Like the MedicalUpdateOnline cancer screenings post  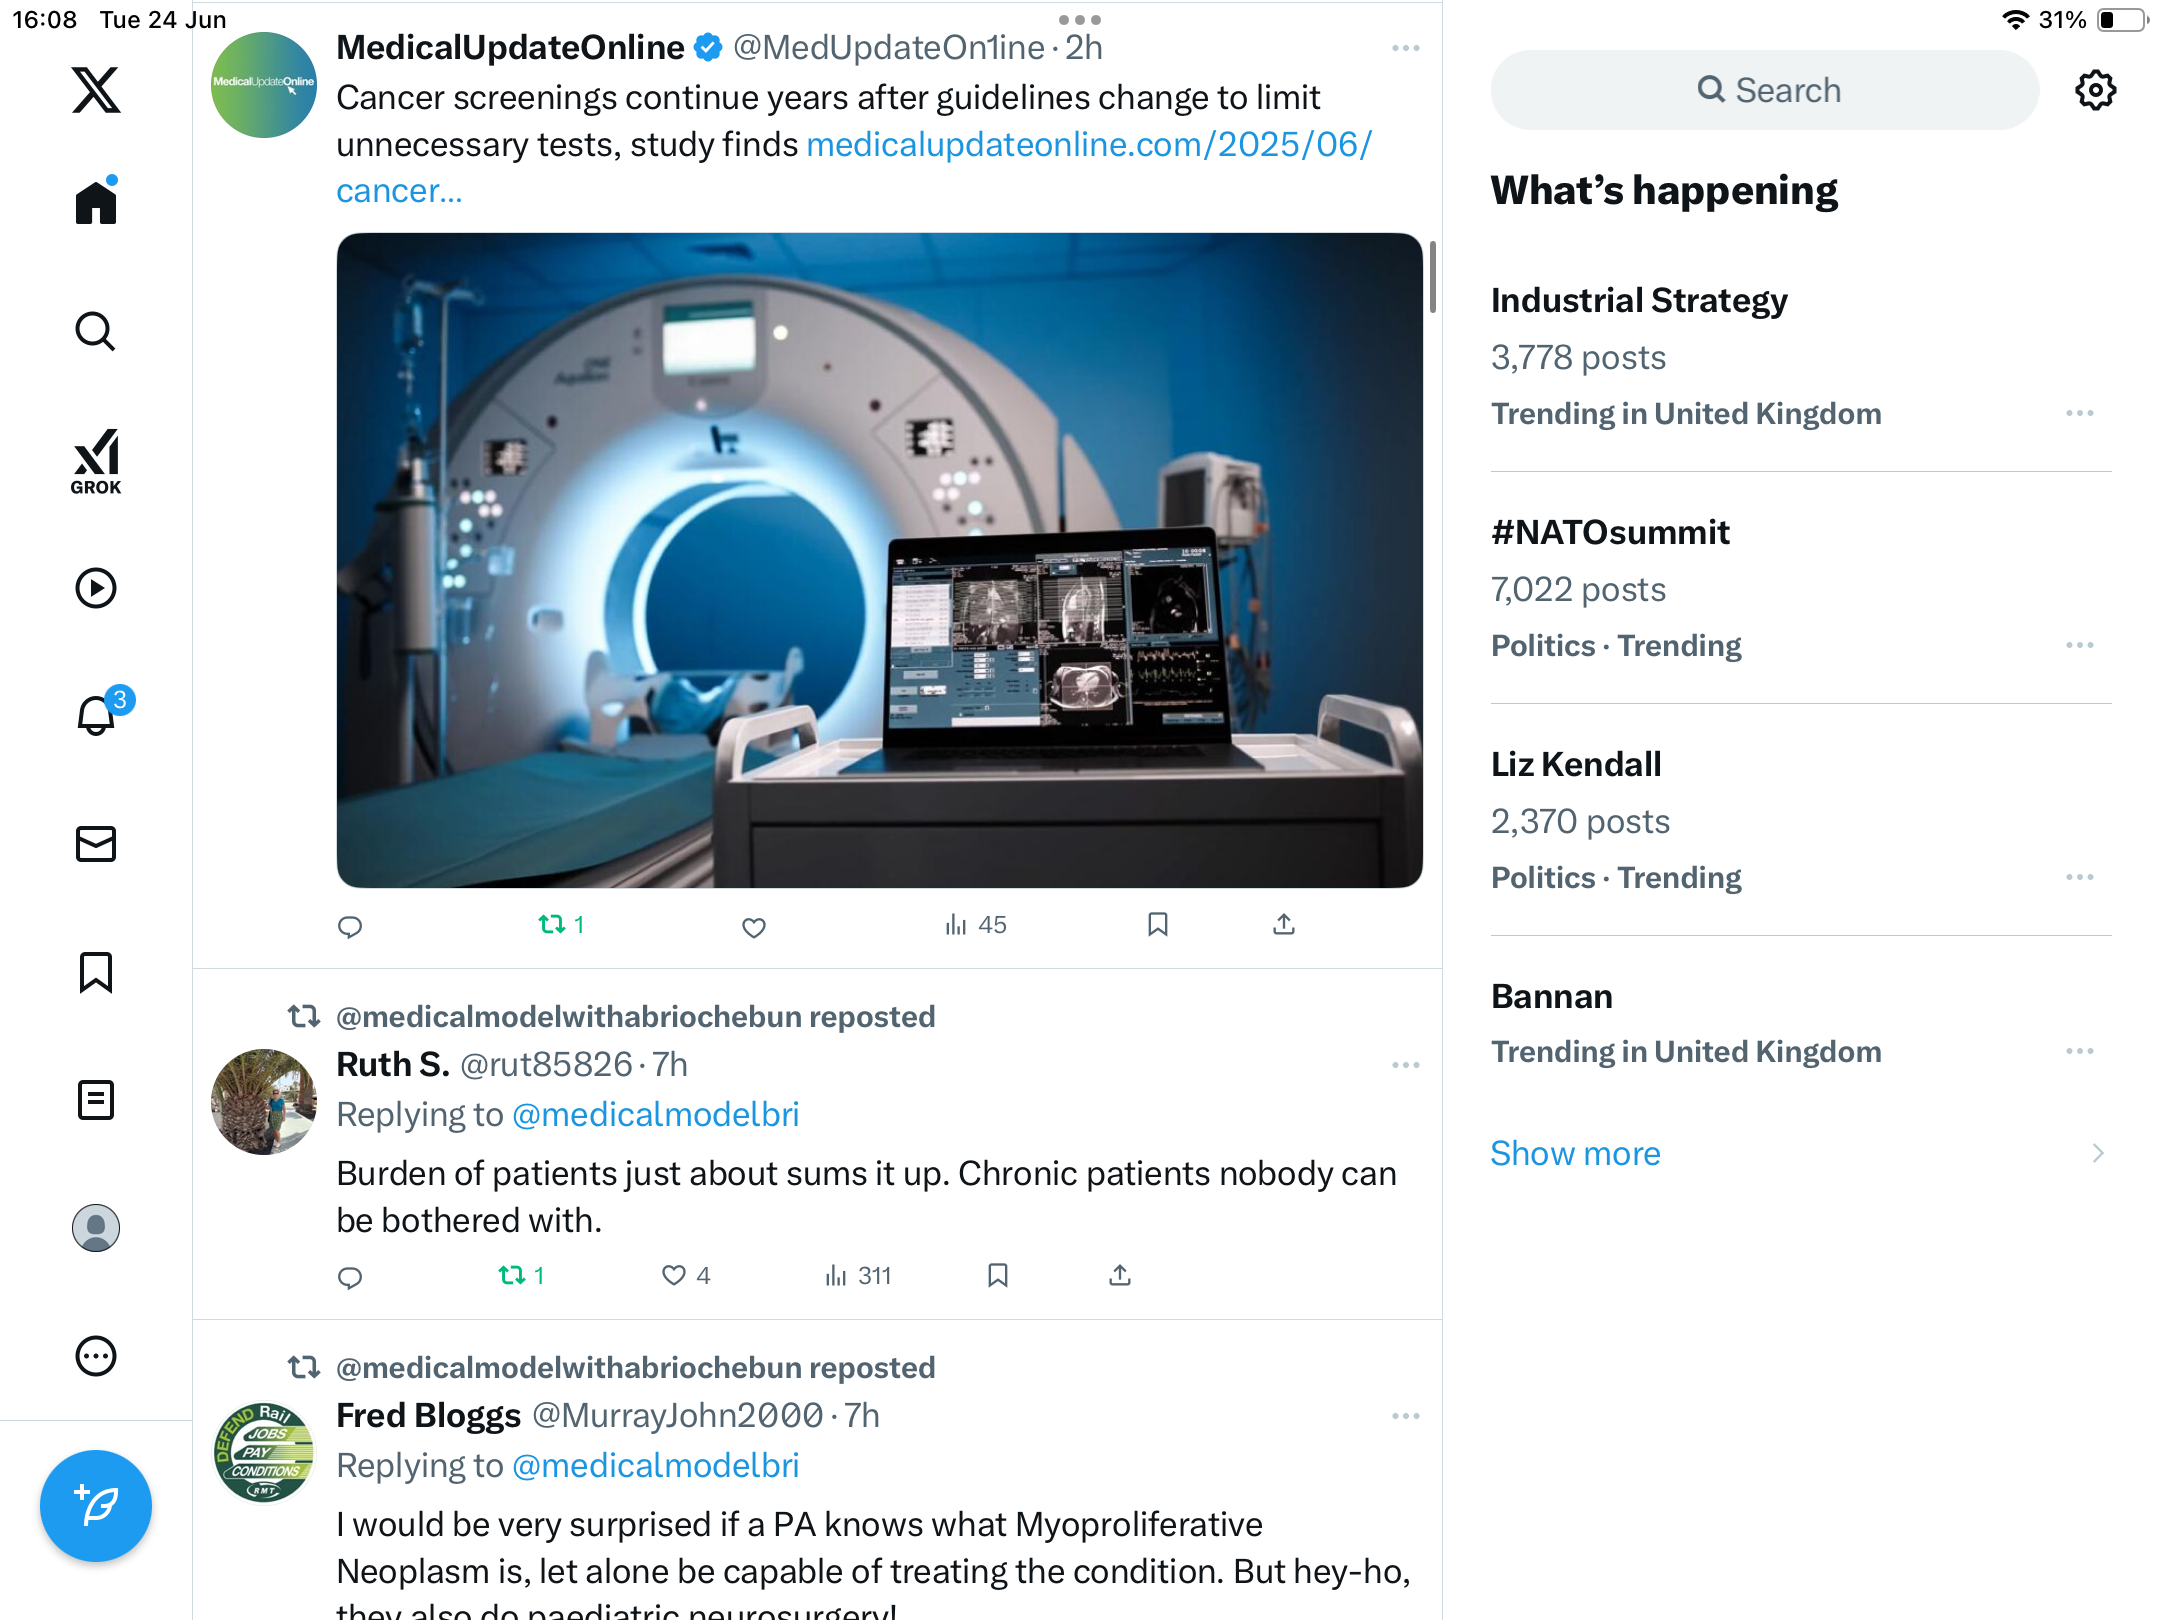(x=754, y=927)
